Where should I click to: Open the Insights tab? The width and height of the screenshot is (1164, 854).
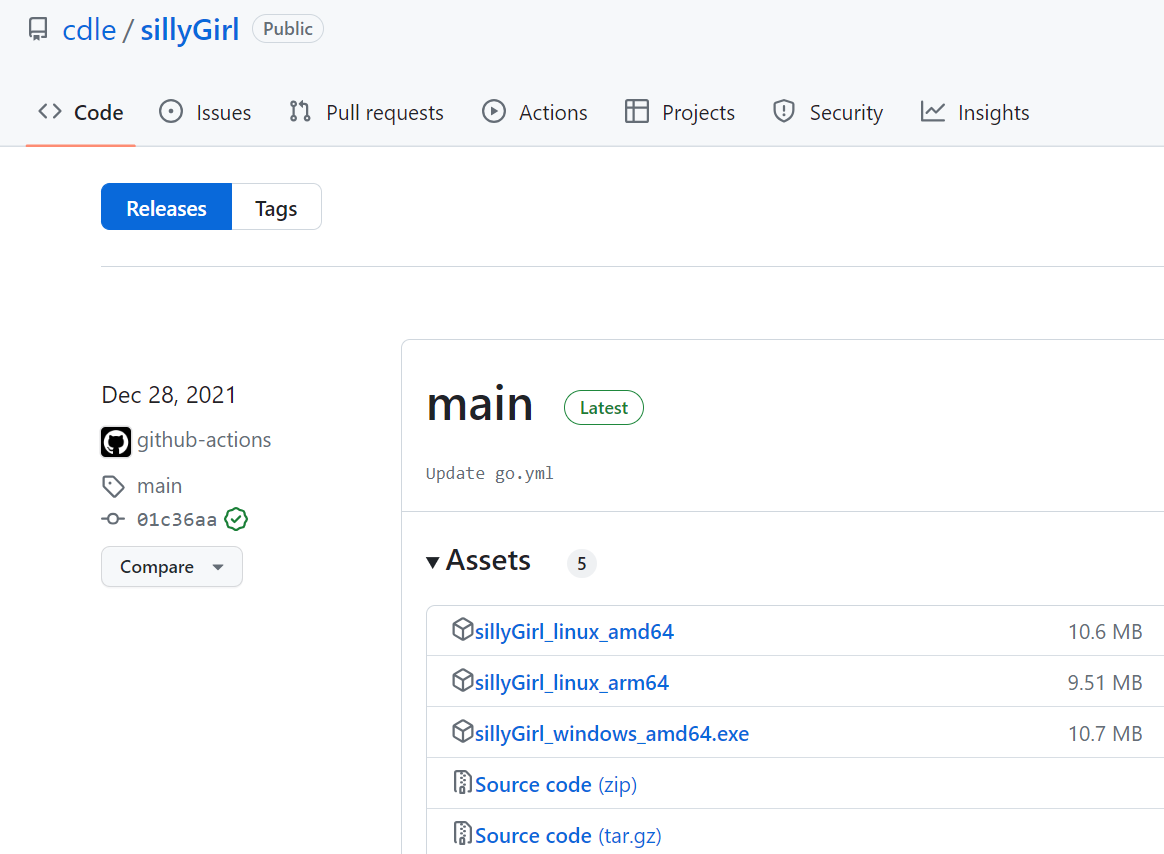coord(975,112)
